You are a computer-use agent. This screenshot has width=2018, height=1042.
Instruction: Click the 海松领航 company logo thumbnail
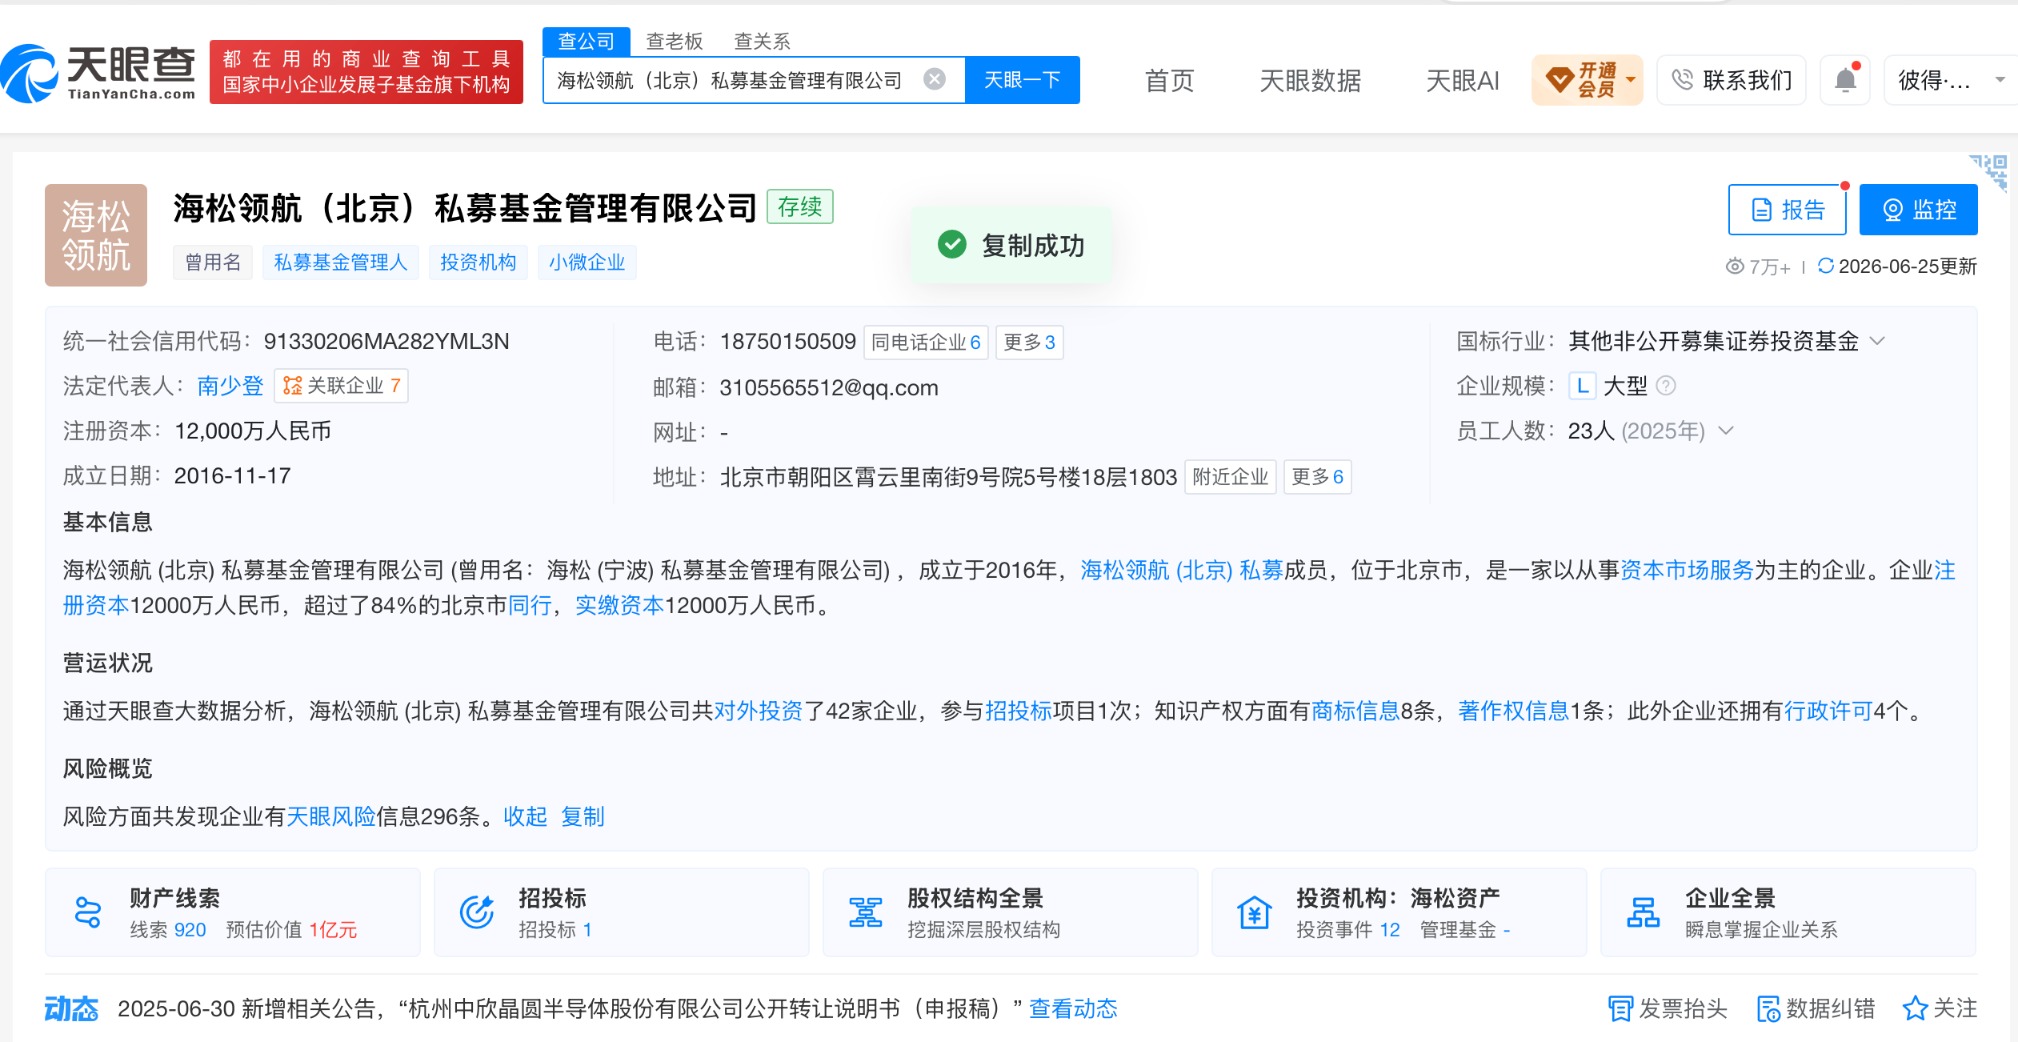(x=96, y=235)
